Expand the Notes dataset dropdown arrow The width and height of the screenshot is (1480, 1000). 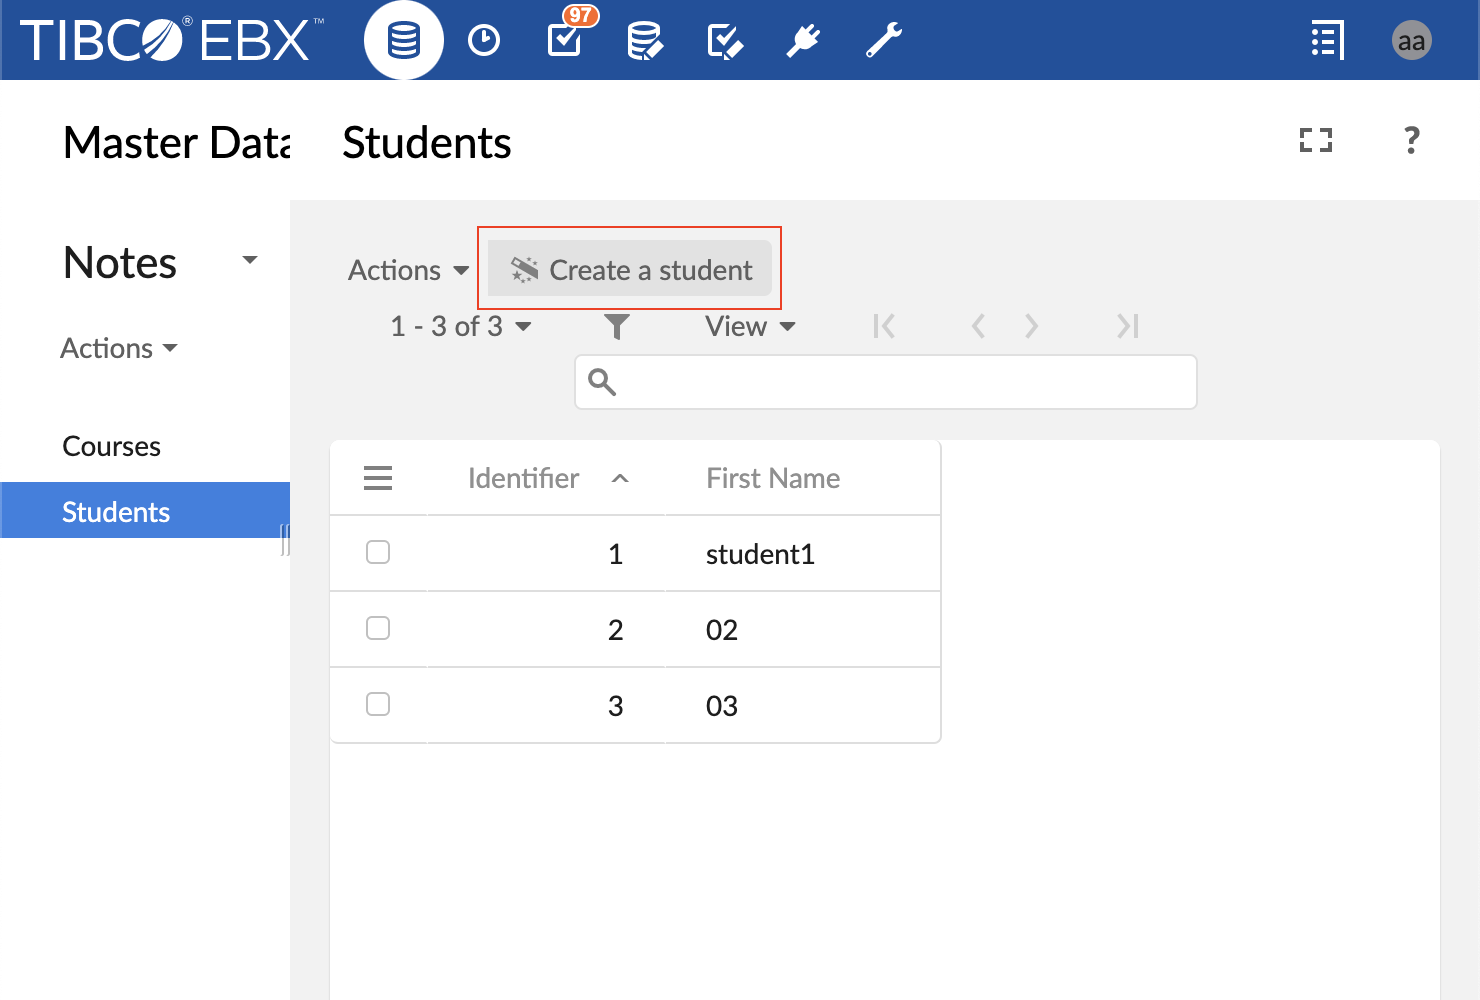pos(250,261)
